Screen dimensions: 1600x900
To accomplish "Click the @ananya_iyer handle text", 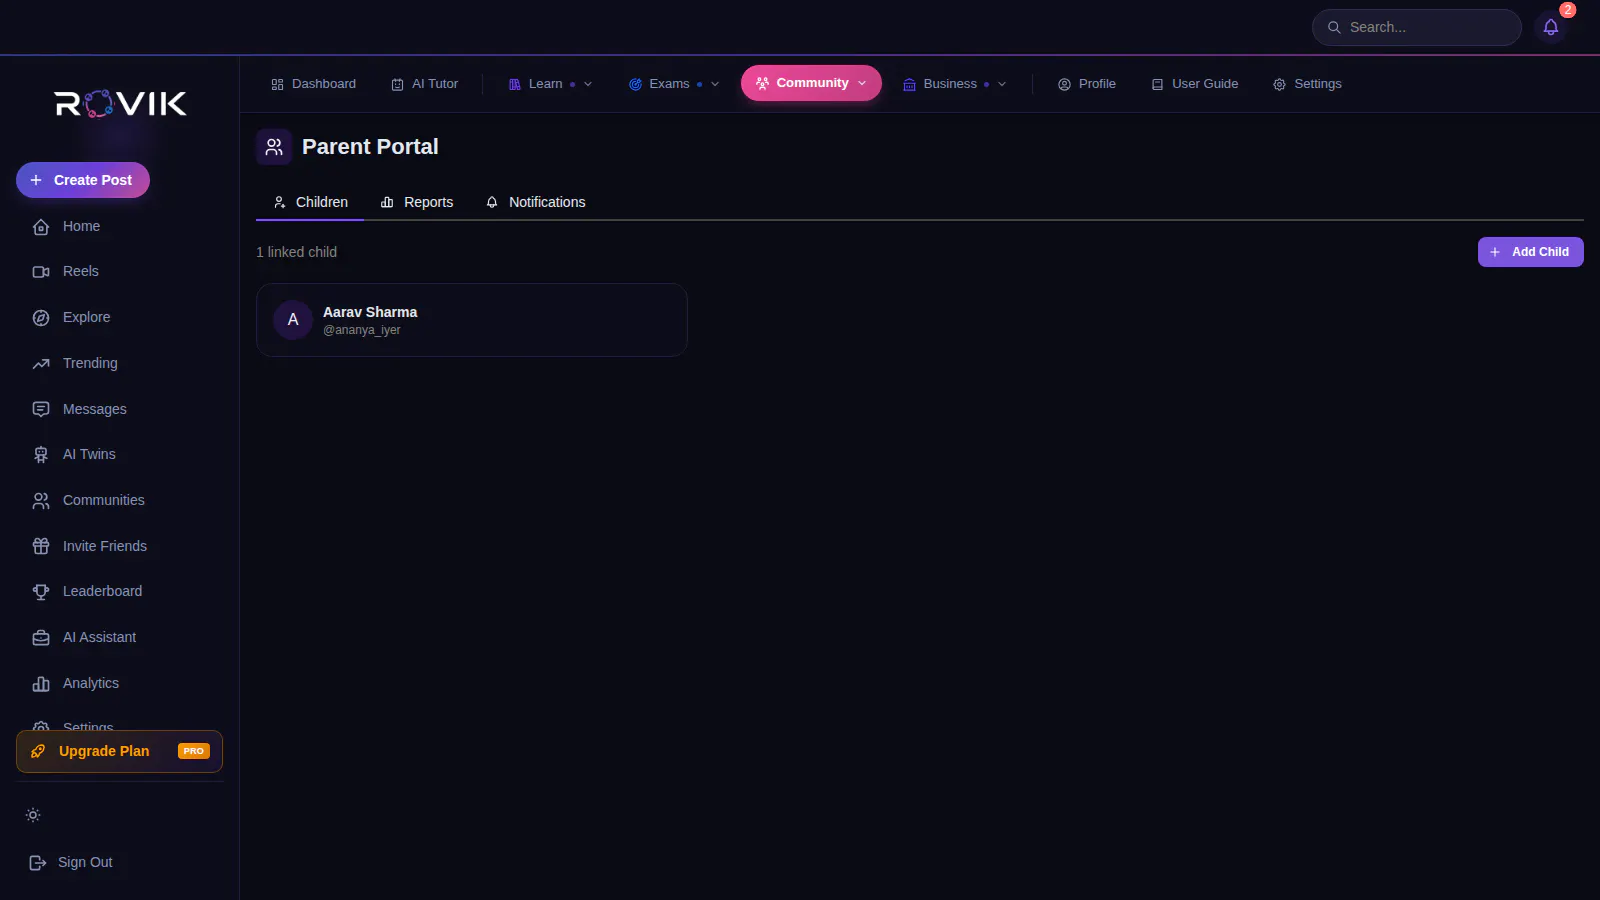I will click(362, 330).
